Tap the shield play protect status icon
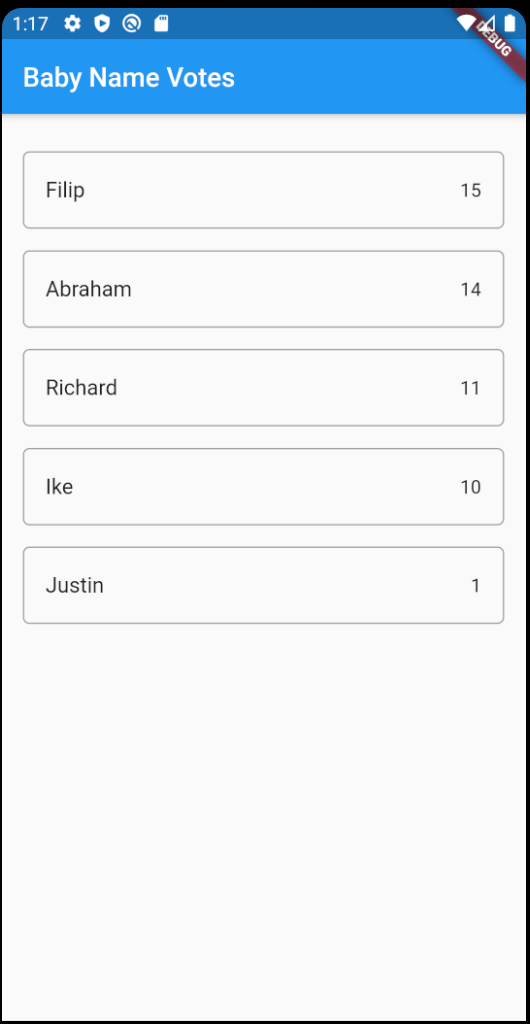Image resolution: width=530 pixels, height=1024 pixels. point(102,24)
